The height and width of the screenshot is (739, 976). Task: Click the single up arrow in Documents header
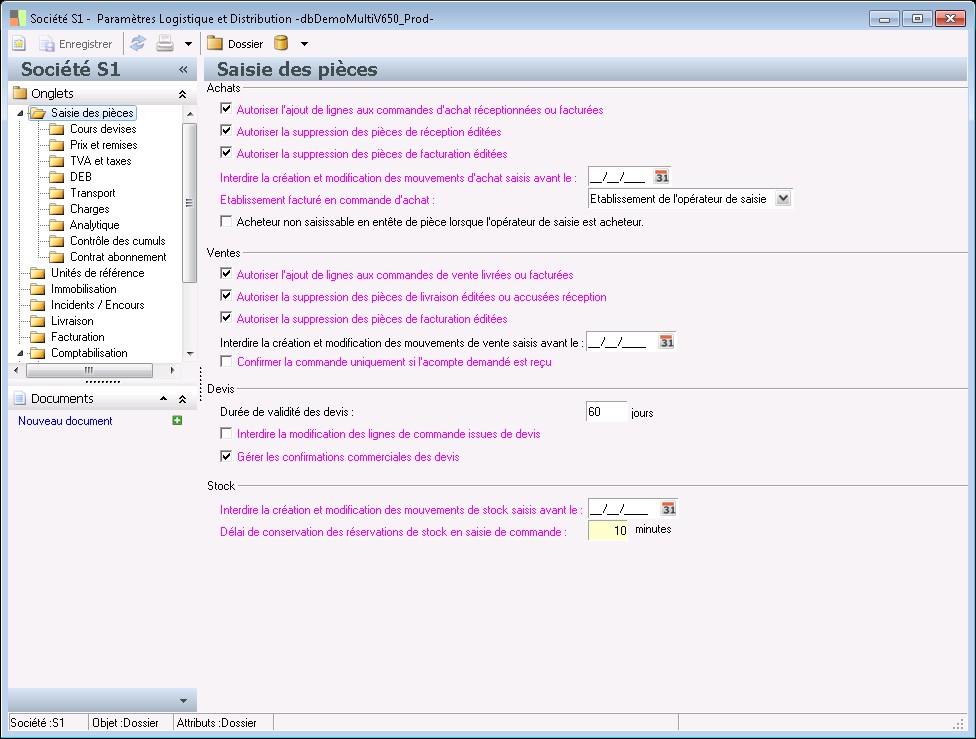click(x=163, y=398)
